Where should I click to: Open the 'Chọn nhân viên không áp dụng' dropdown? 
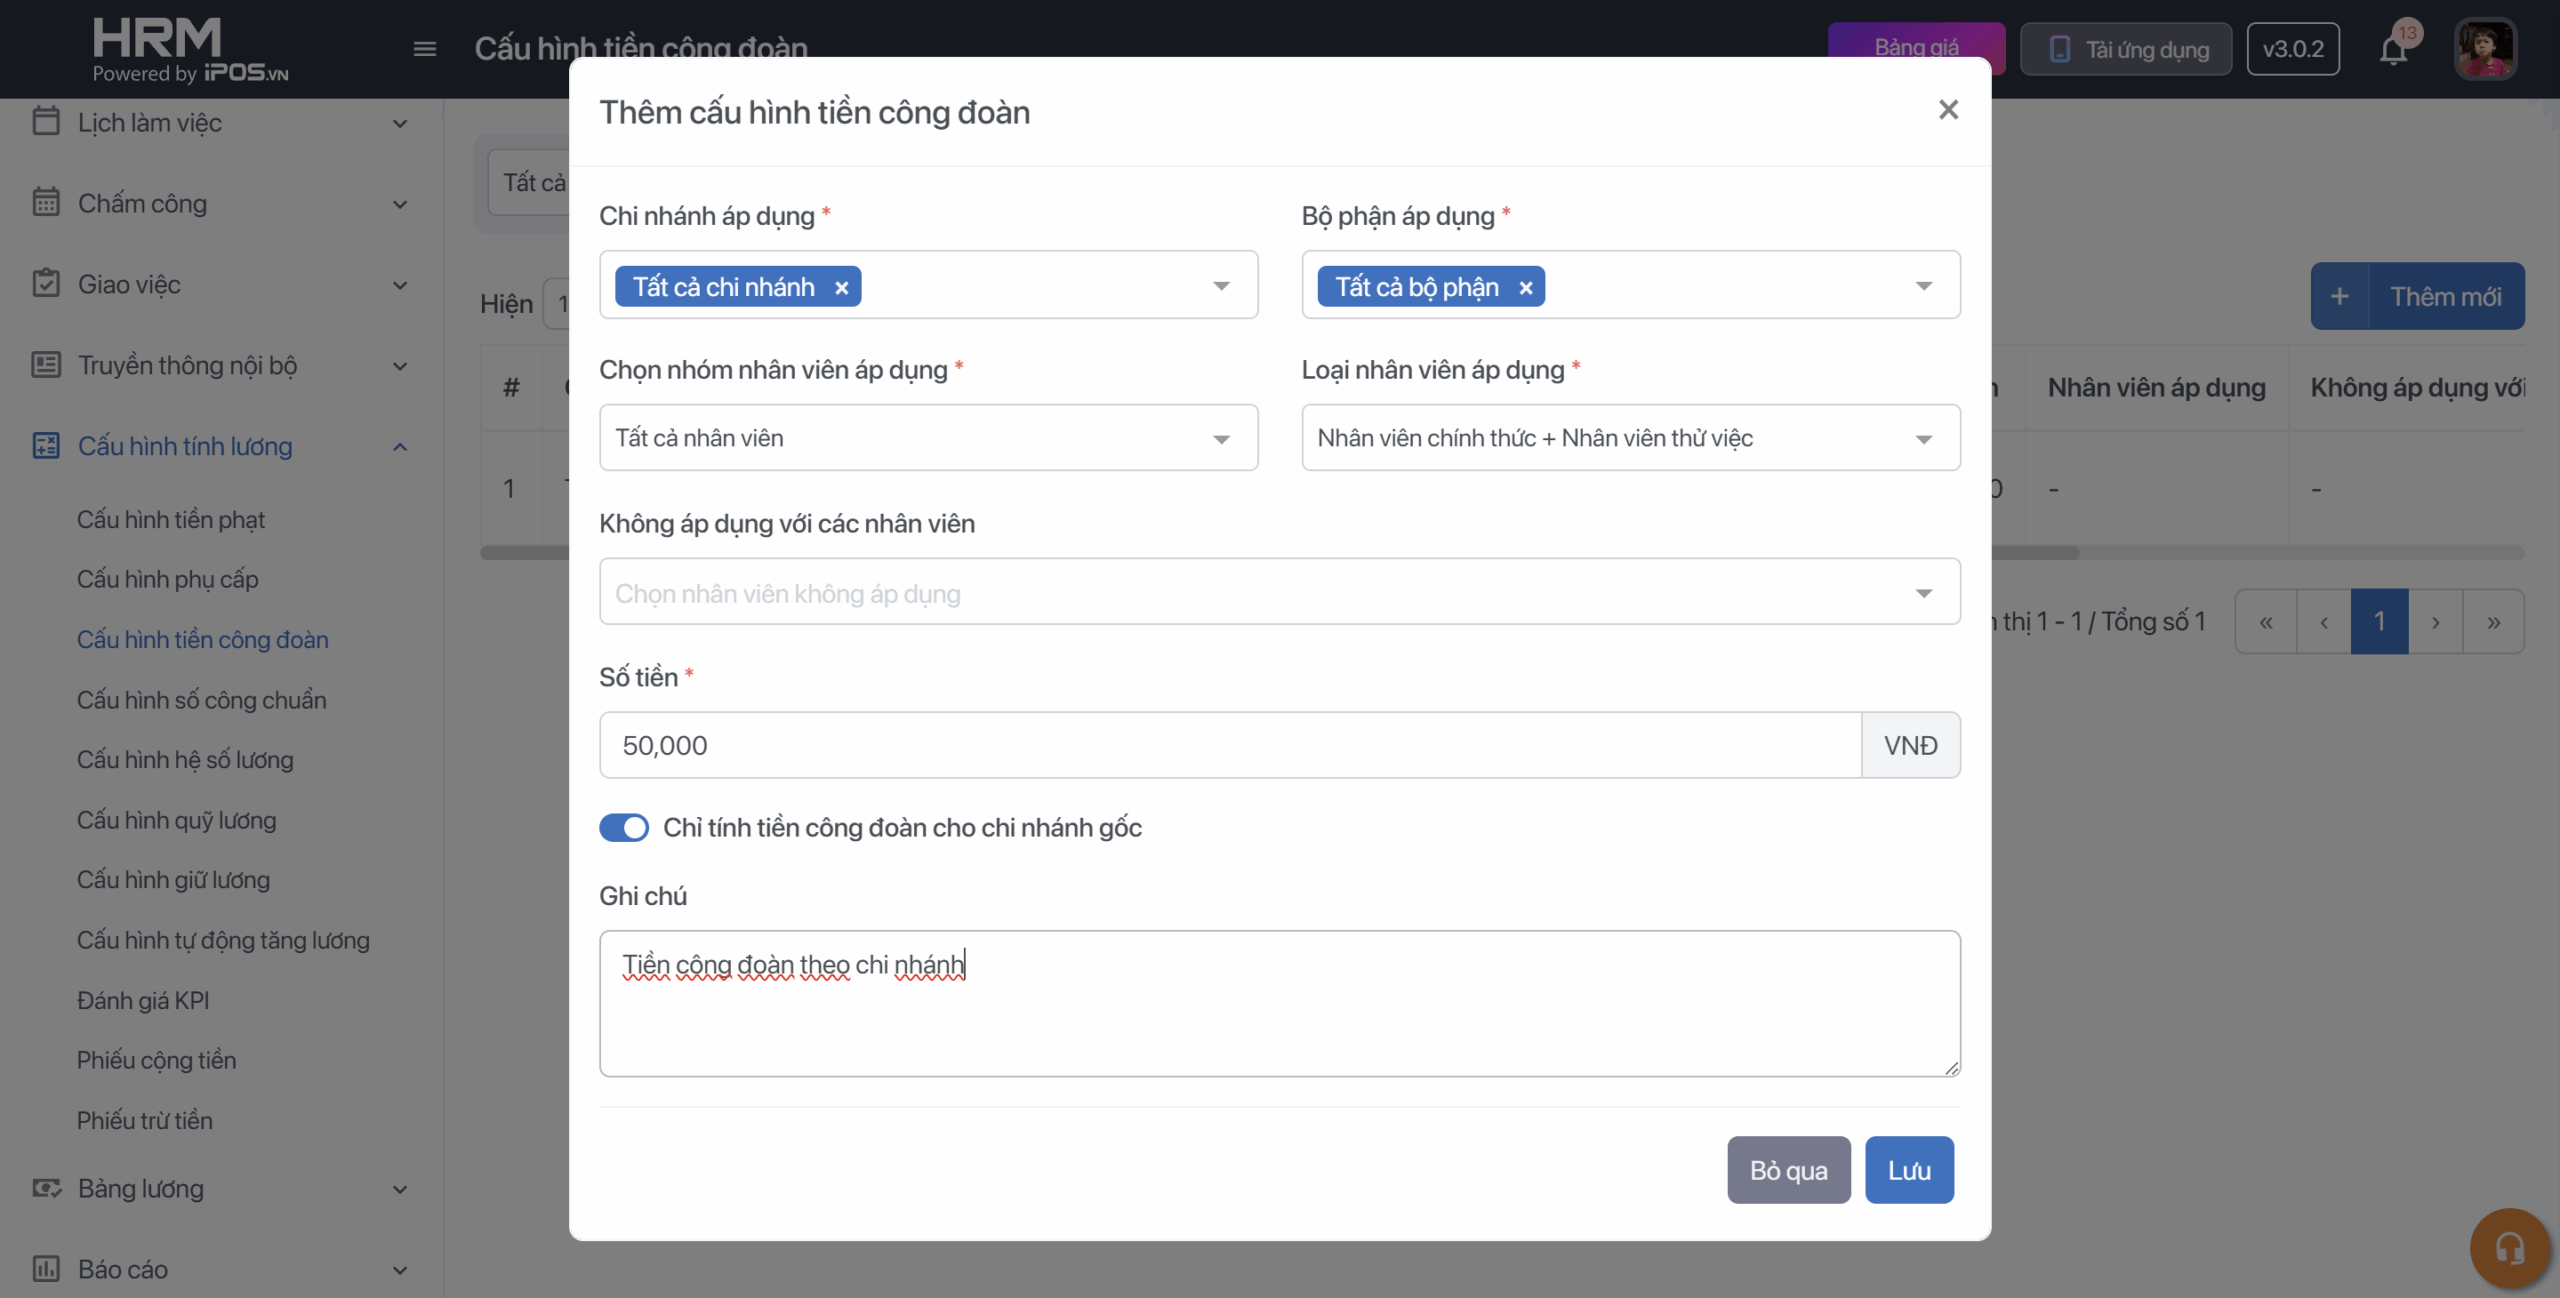point(1279,593)
